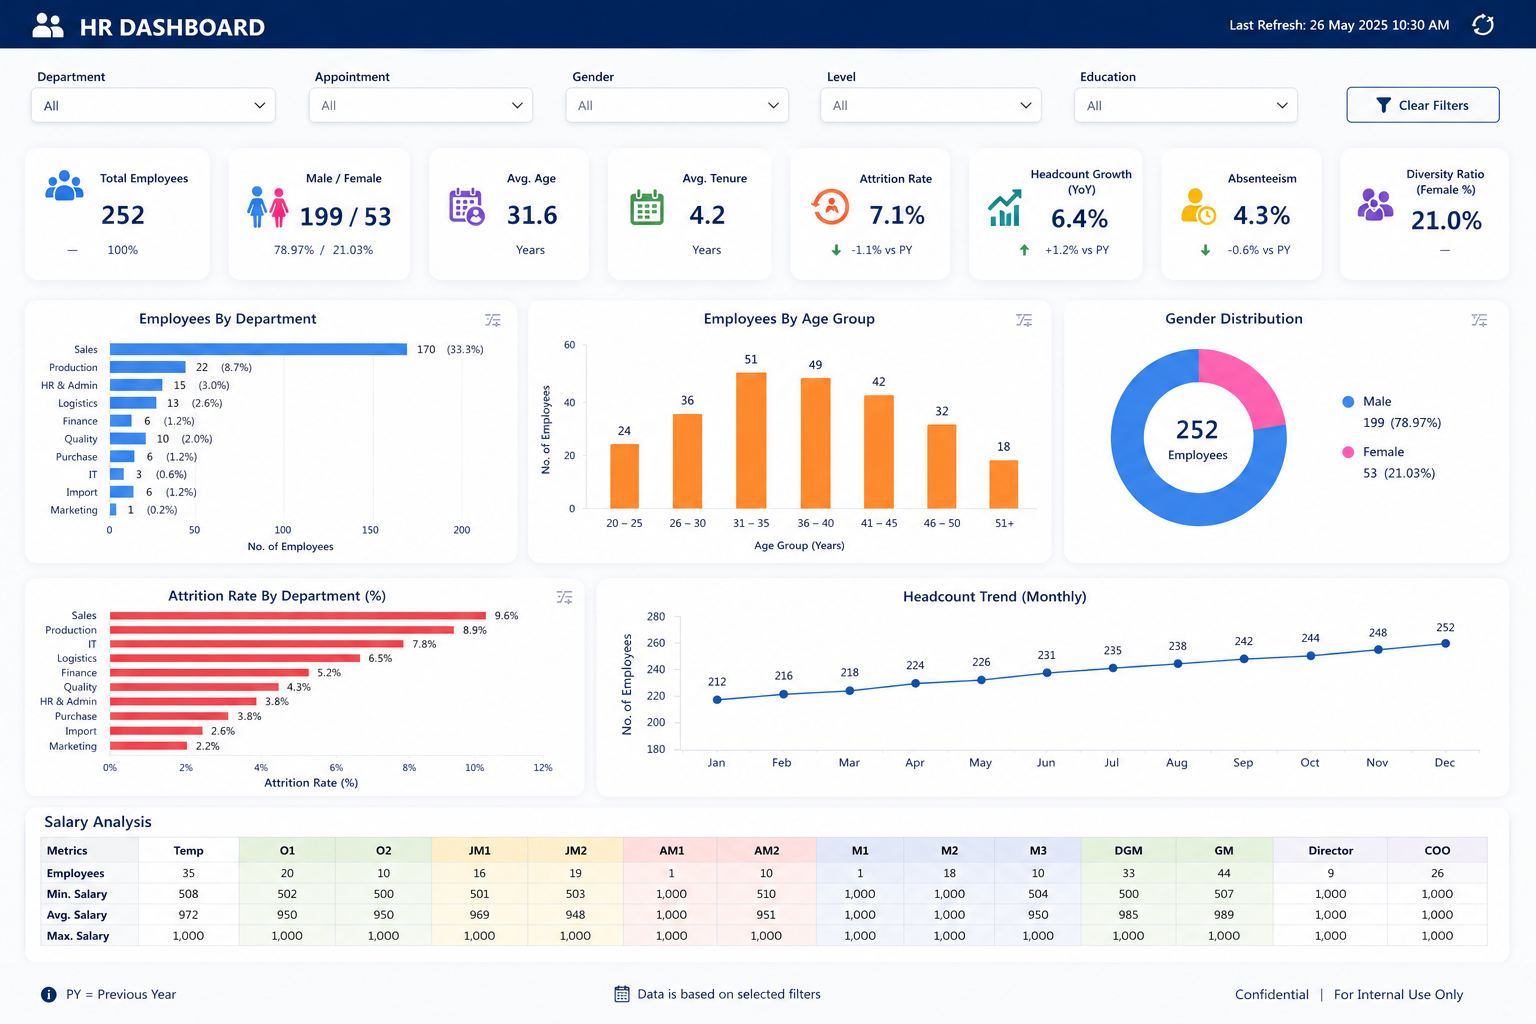Click Employees count 44 under GM
The image size is (1536, 1024).
[x=1224, y=873]
